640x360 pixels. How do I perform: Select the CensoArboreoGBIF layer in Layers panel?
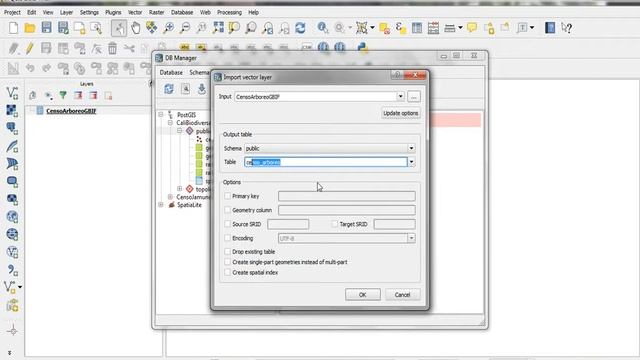point(71,111)
